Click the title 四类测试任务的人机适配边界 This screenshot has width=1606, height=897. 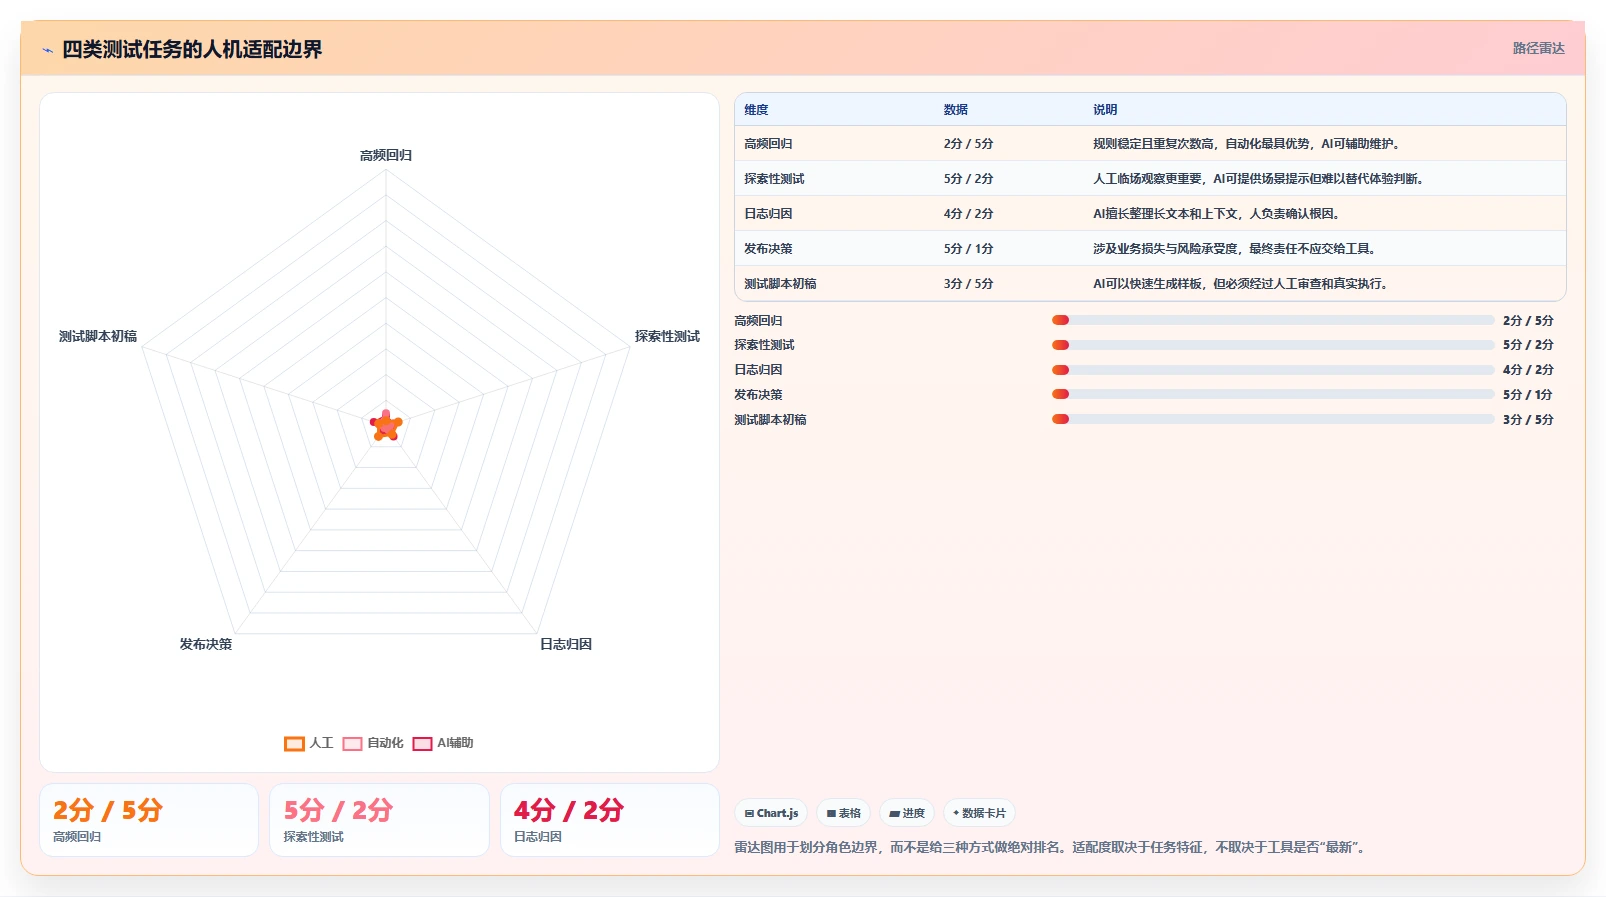coord(192,50)
